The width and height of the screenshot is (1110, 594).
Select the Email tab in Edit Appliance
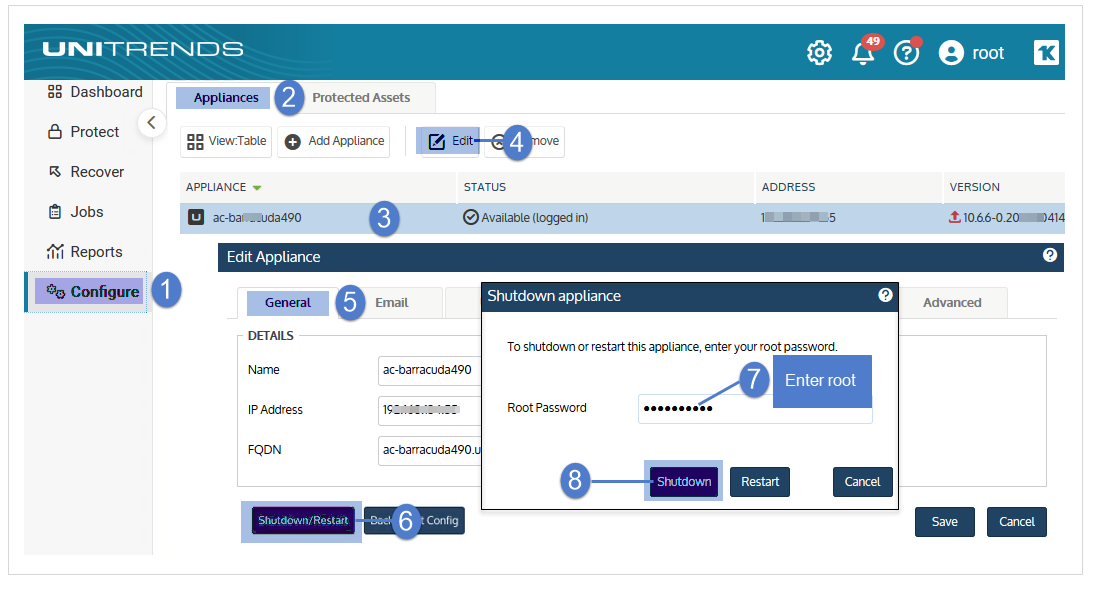pyautogui.click(x=391, y=303)
